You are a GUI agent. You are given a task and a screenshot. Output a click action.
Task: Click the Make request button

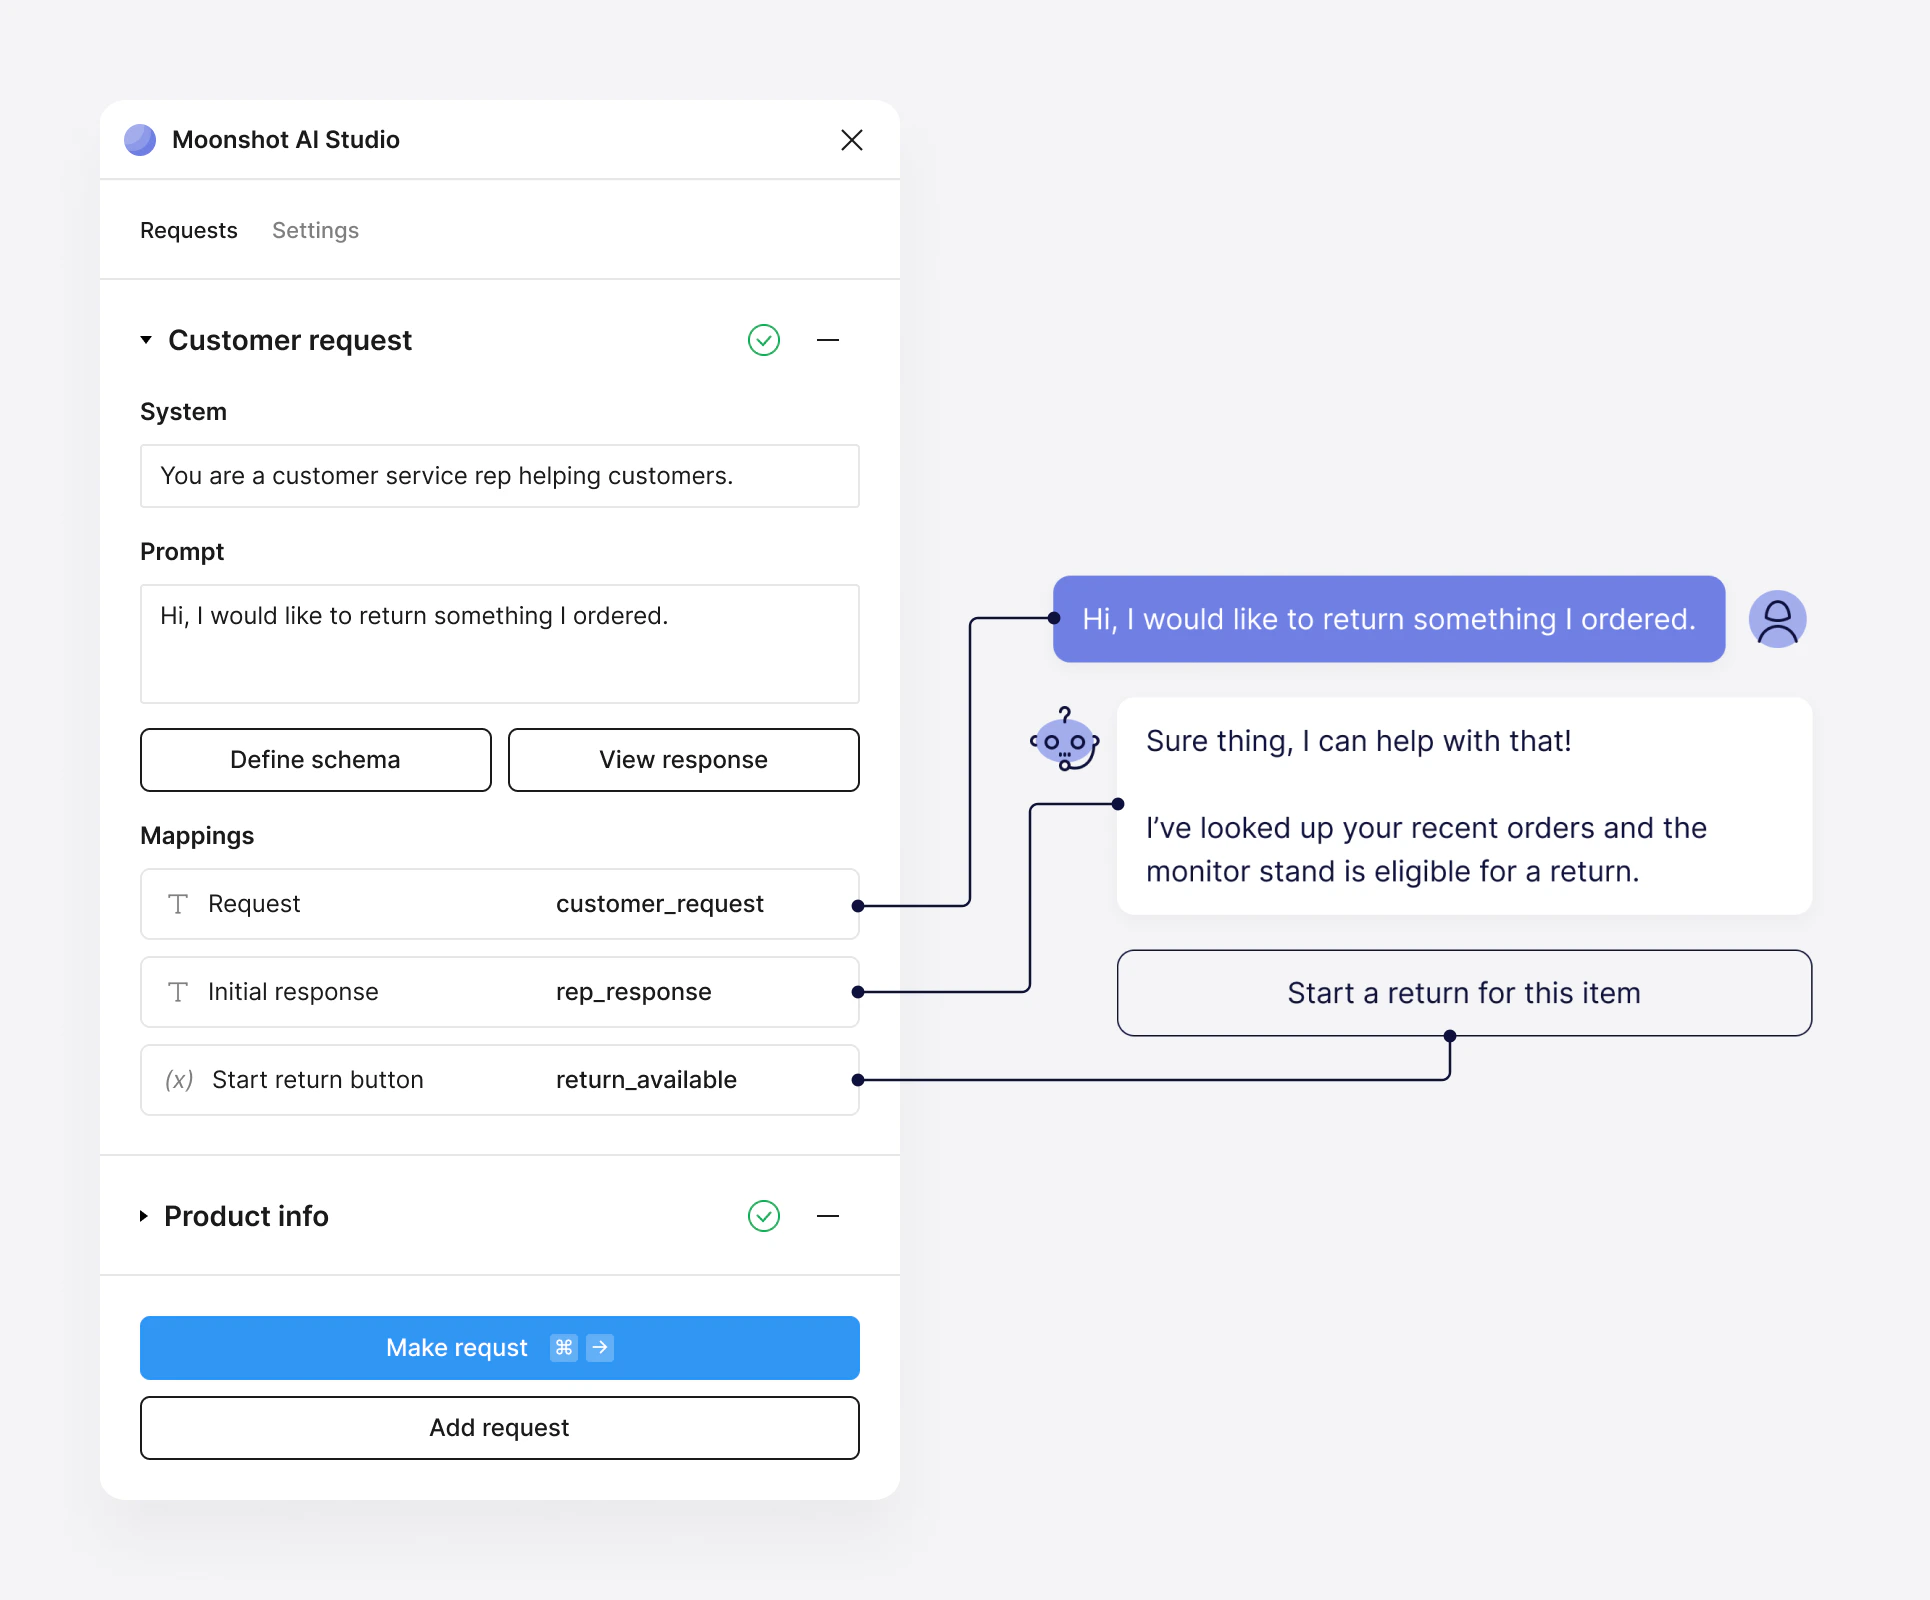coord(500,1348)
